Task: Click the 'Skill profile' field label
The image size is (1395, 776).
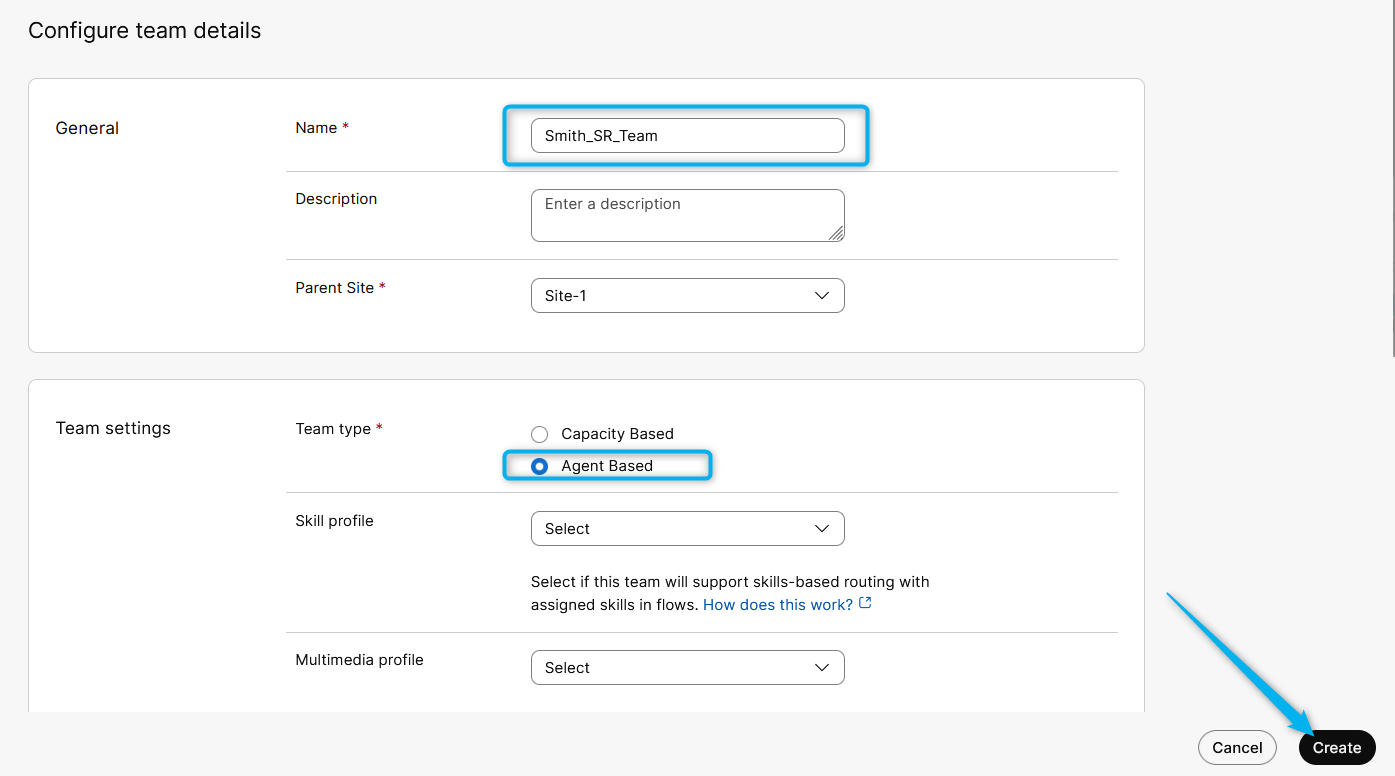Action: [x=334, y=521]
